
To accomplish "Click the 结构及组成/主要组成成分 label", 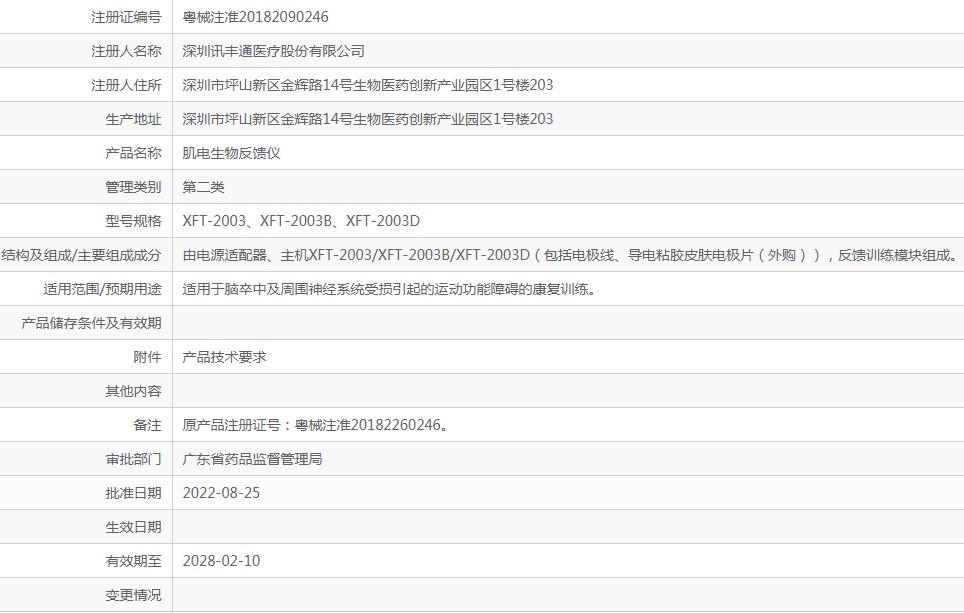I will coord(81,255).
